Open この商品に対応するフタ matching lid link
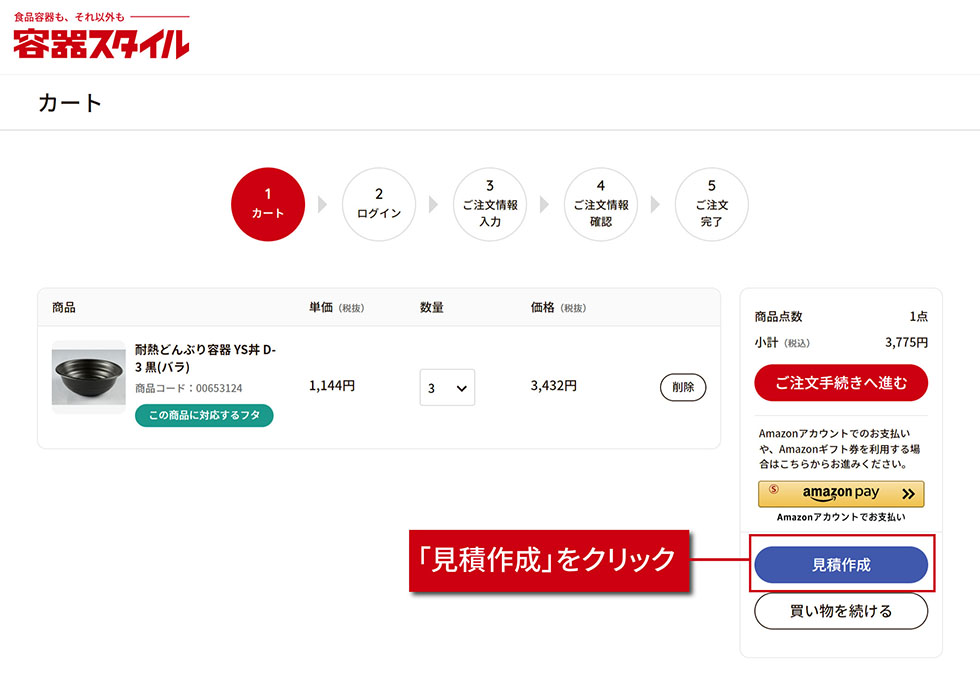 pyautogui.click(x=204, y=414)
